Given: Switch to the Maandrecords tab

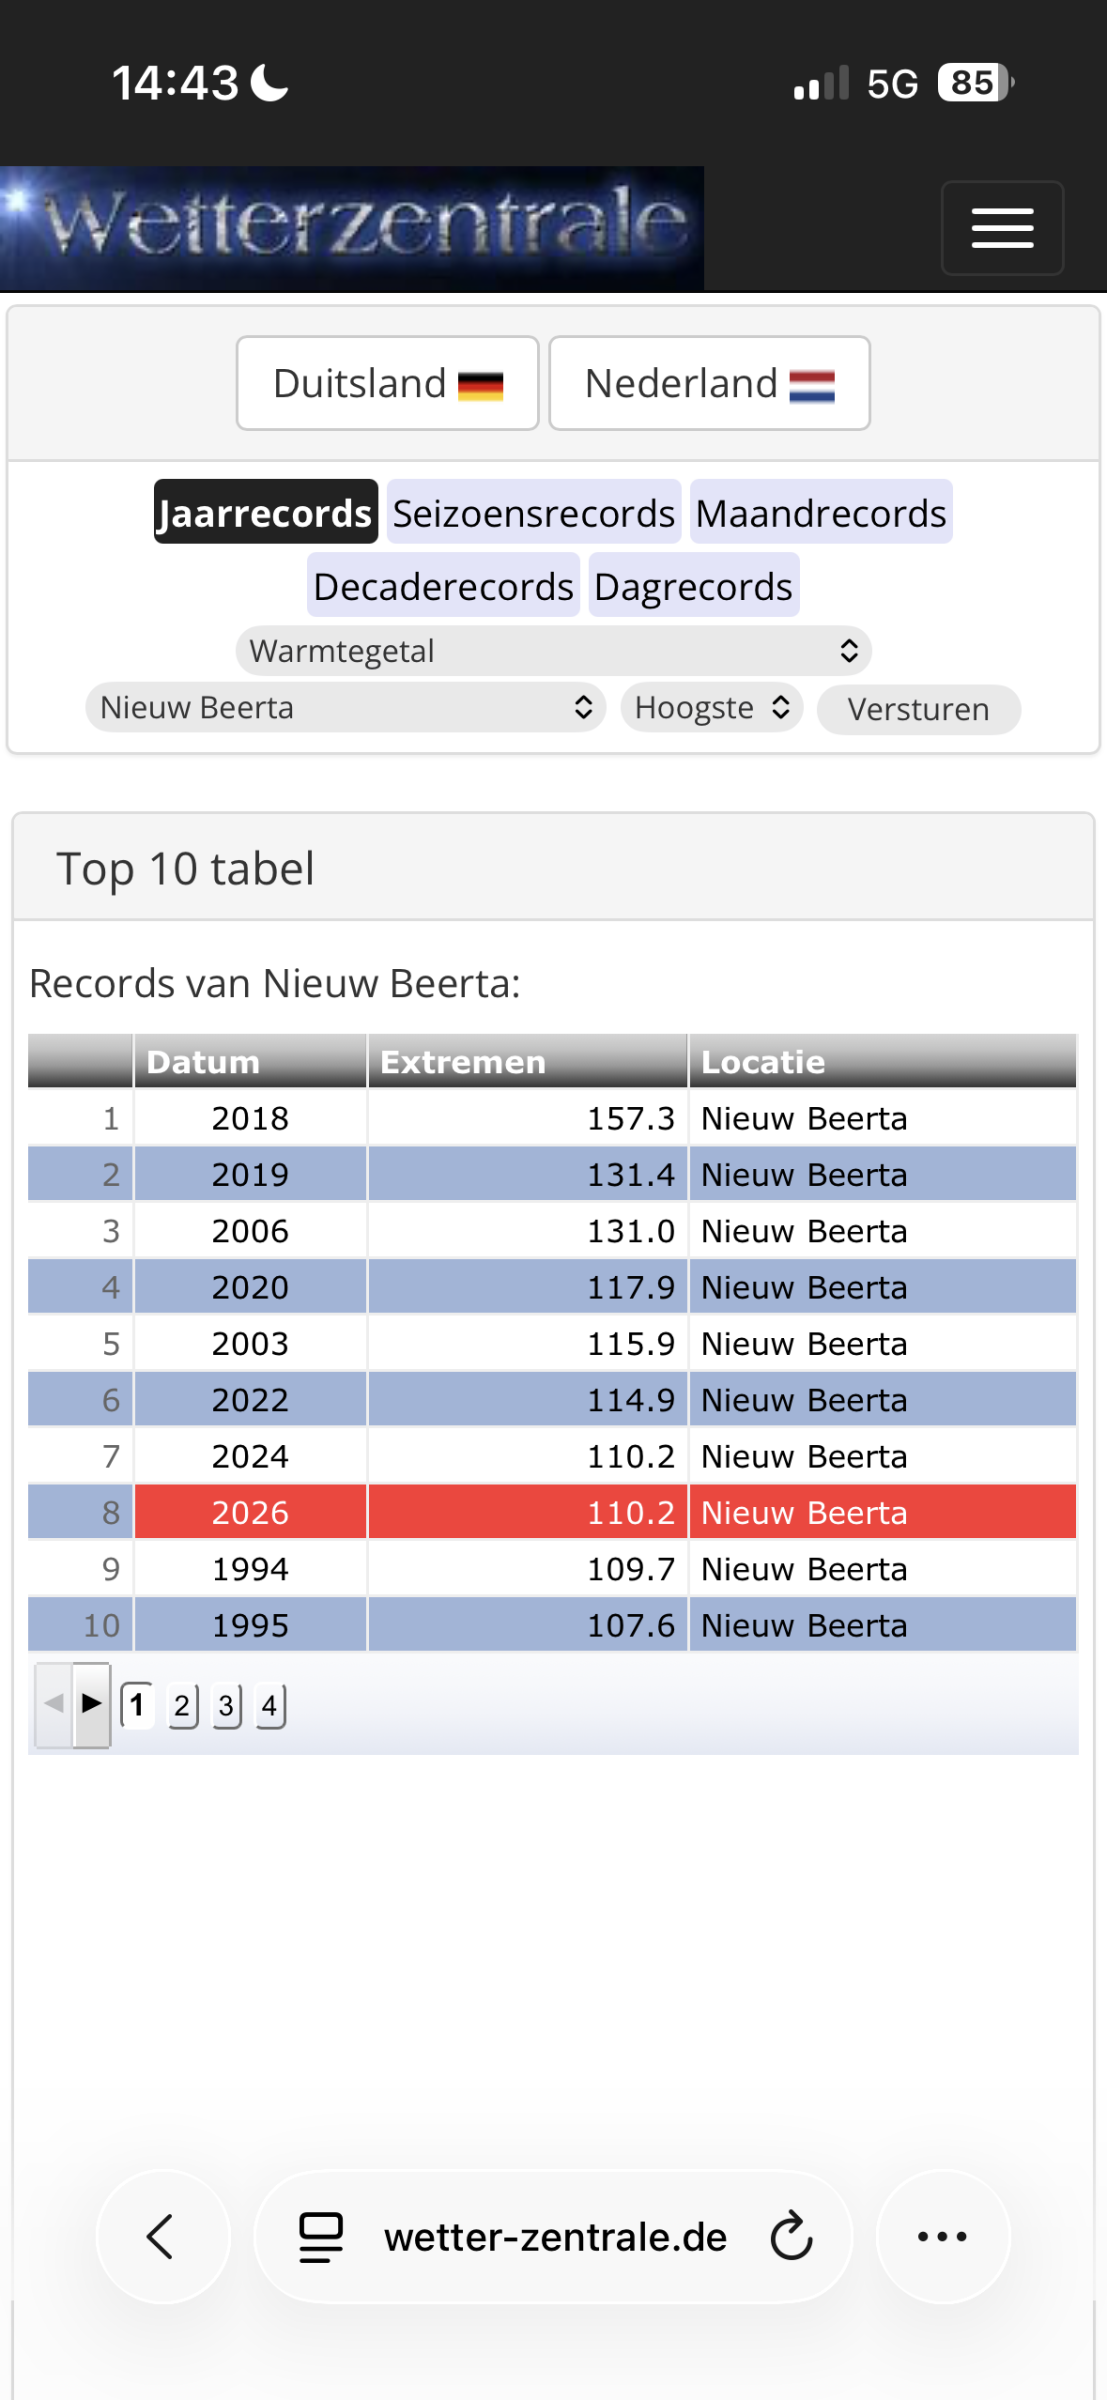Looking at the screenshot, I should 821,512.
